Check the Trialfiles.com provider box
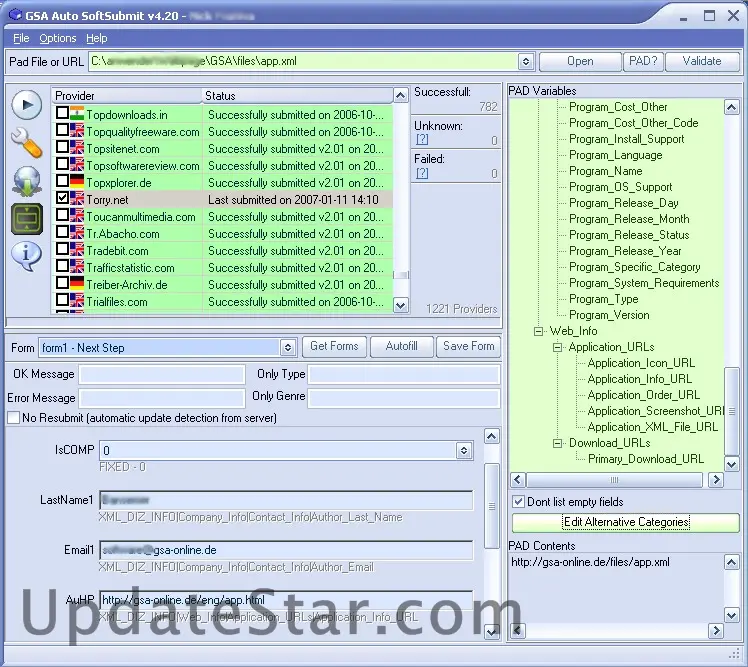 (x=62, y=301)
